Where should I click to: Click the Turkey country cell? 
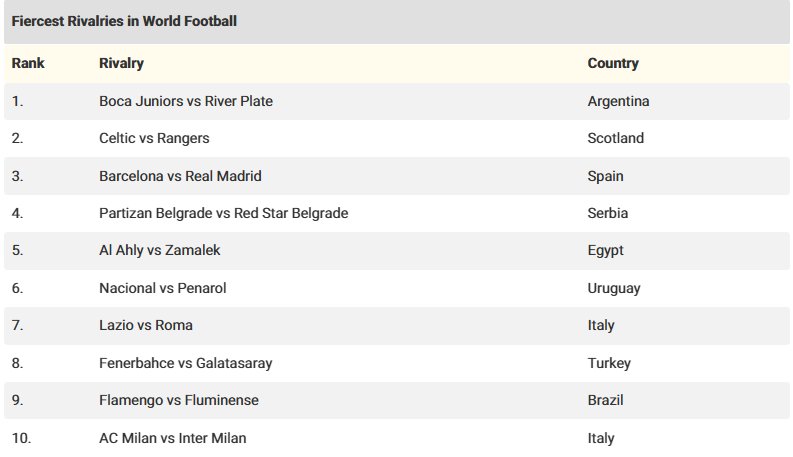[x=608, y=363]
